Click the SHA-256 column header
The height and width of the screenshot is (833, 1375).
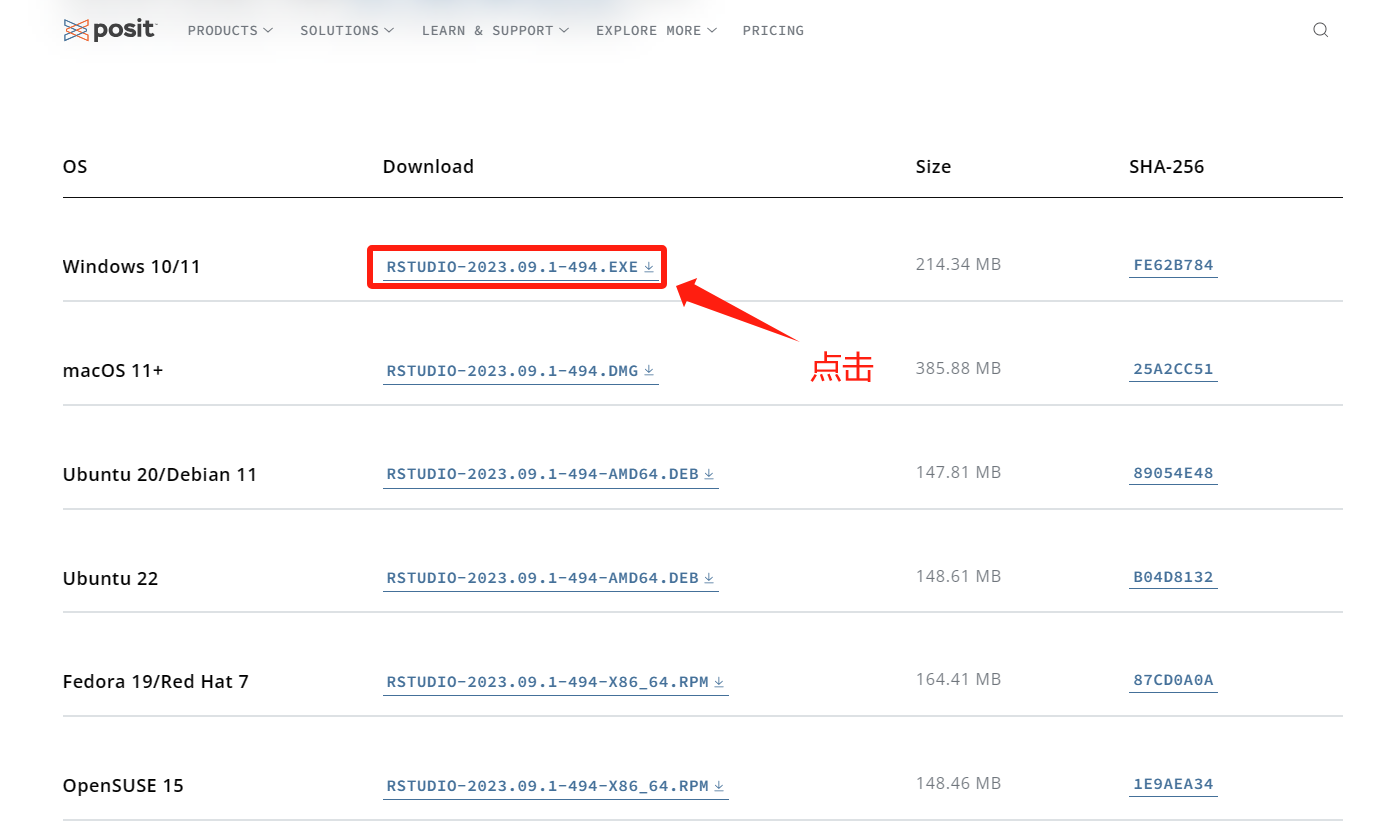1166,166
